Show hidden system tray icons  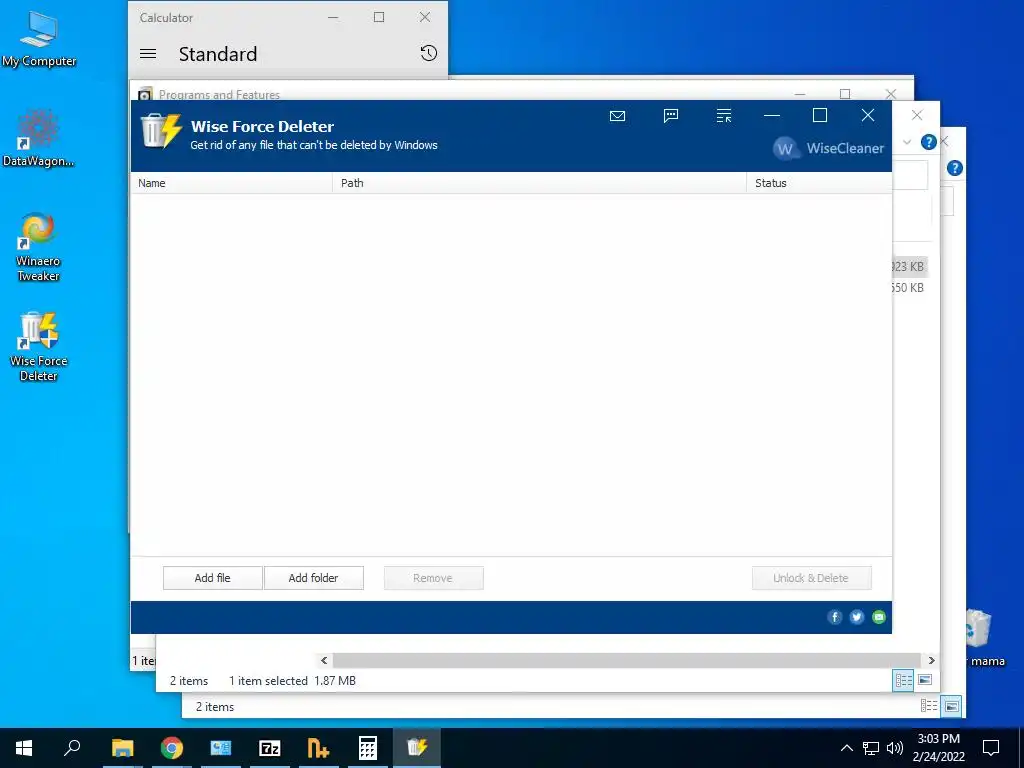click(x=846, y=748)
